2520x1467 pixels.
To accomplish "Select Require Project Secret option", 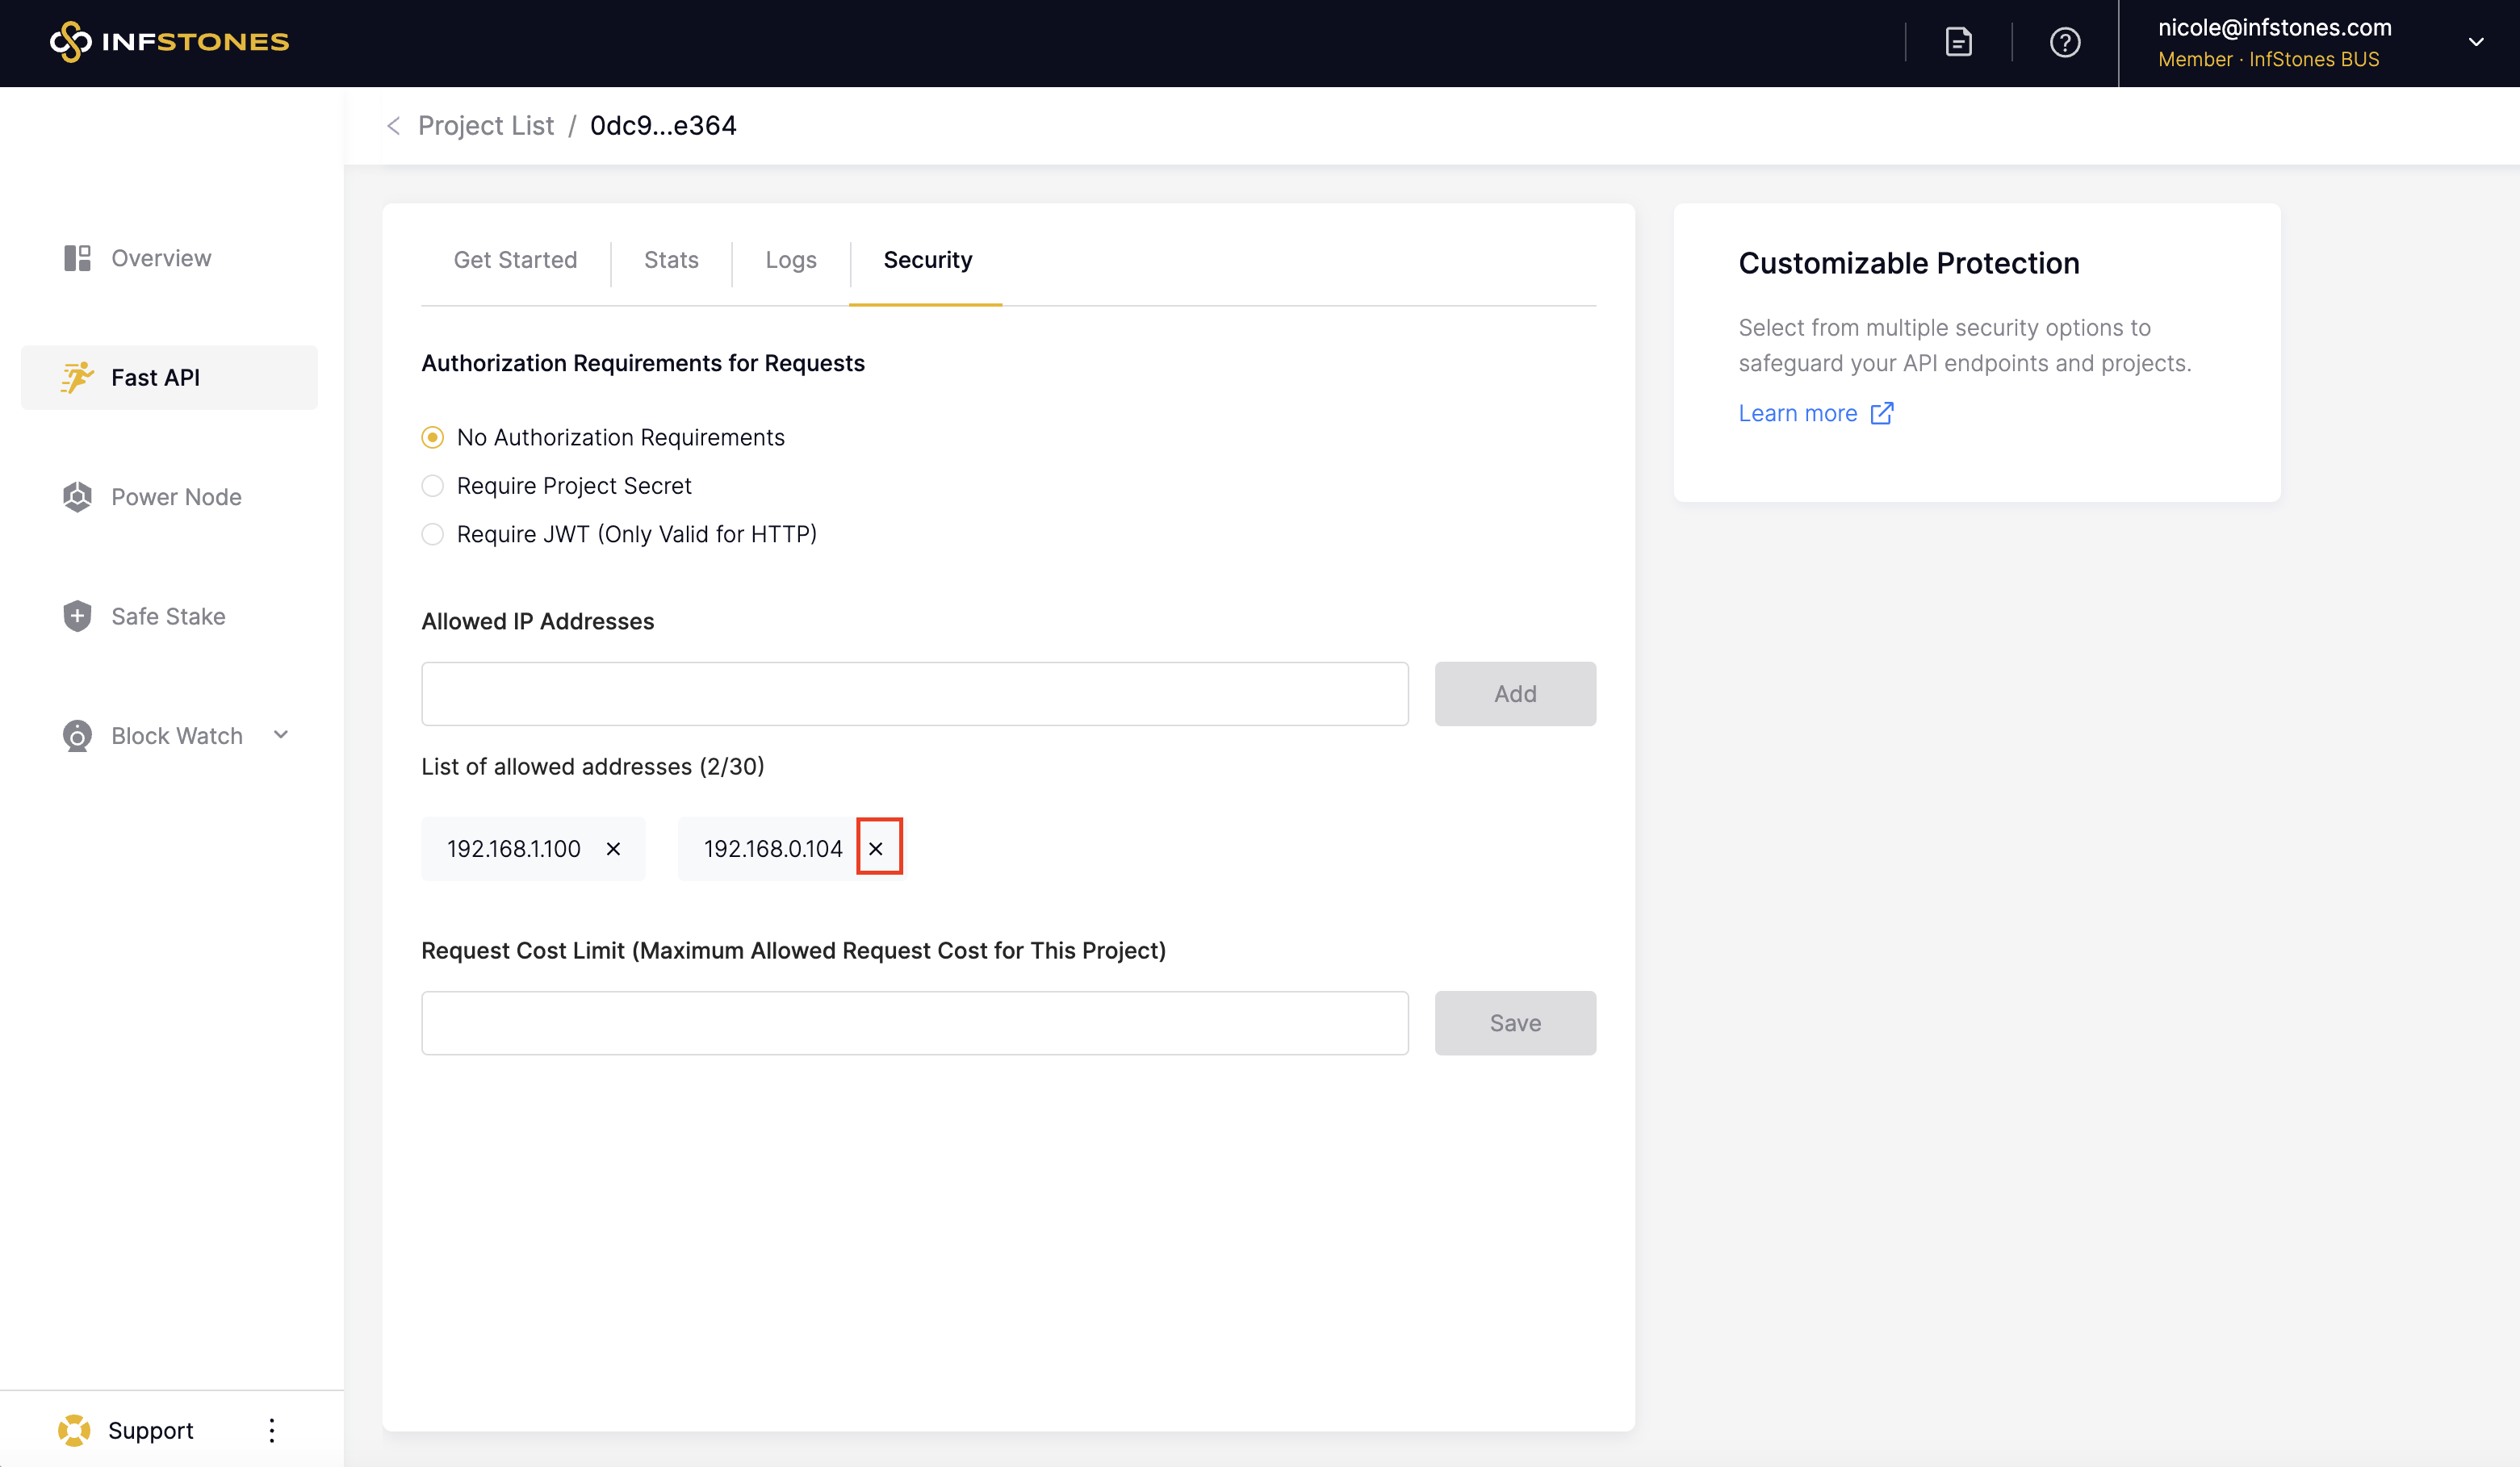I will pyautogui.click(x=432, y=486).
